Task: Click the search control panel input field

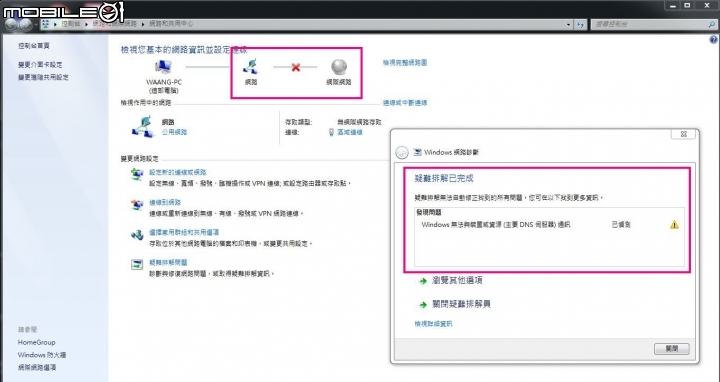Action: point(649,24)
